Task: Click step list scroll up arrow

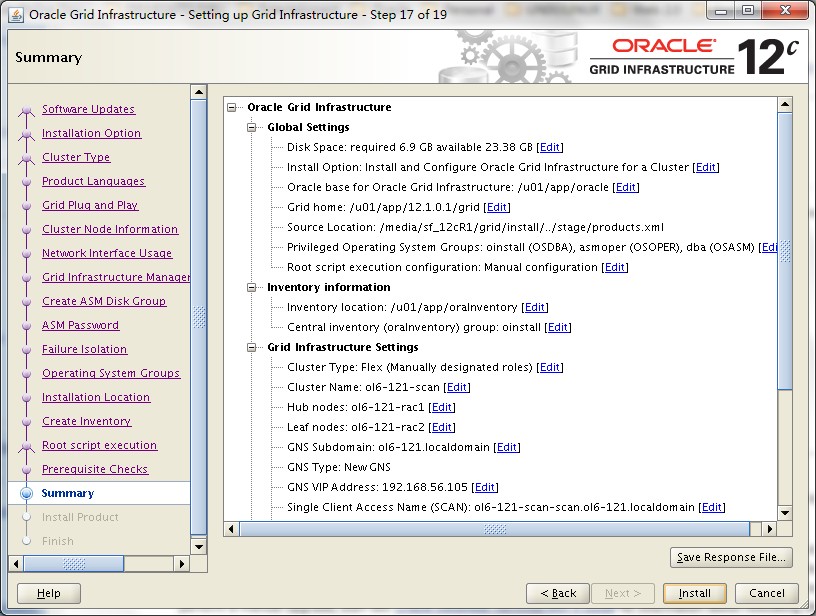Action: tap(199, 92)
